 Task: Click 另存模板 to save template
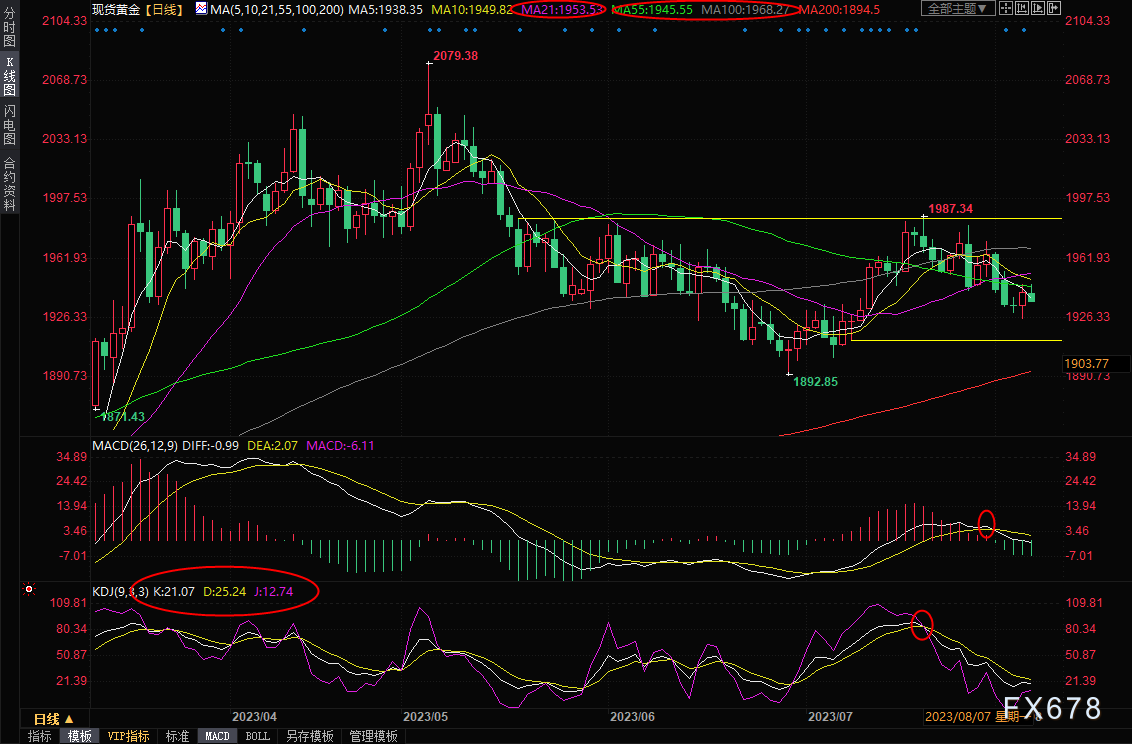click(x=309, y=736)
